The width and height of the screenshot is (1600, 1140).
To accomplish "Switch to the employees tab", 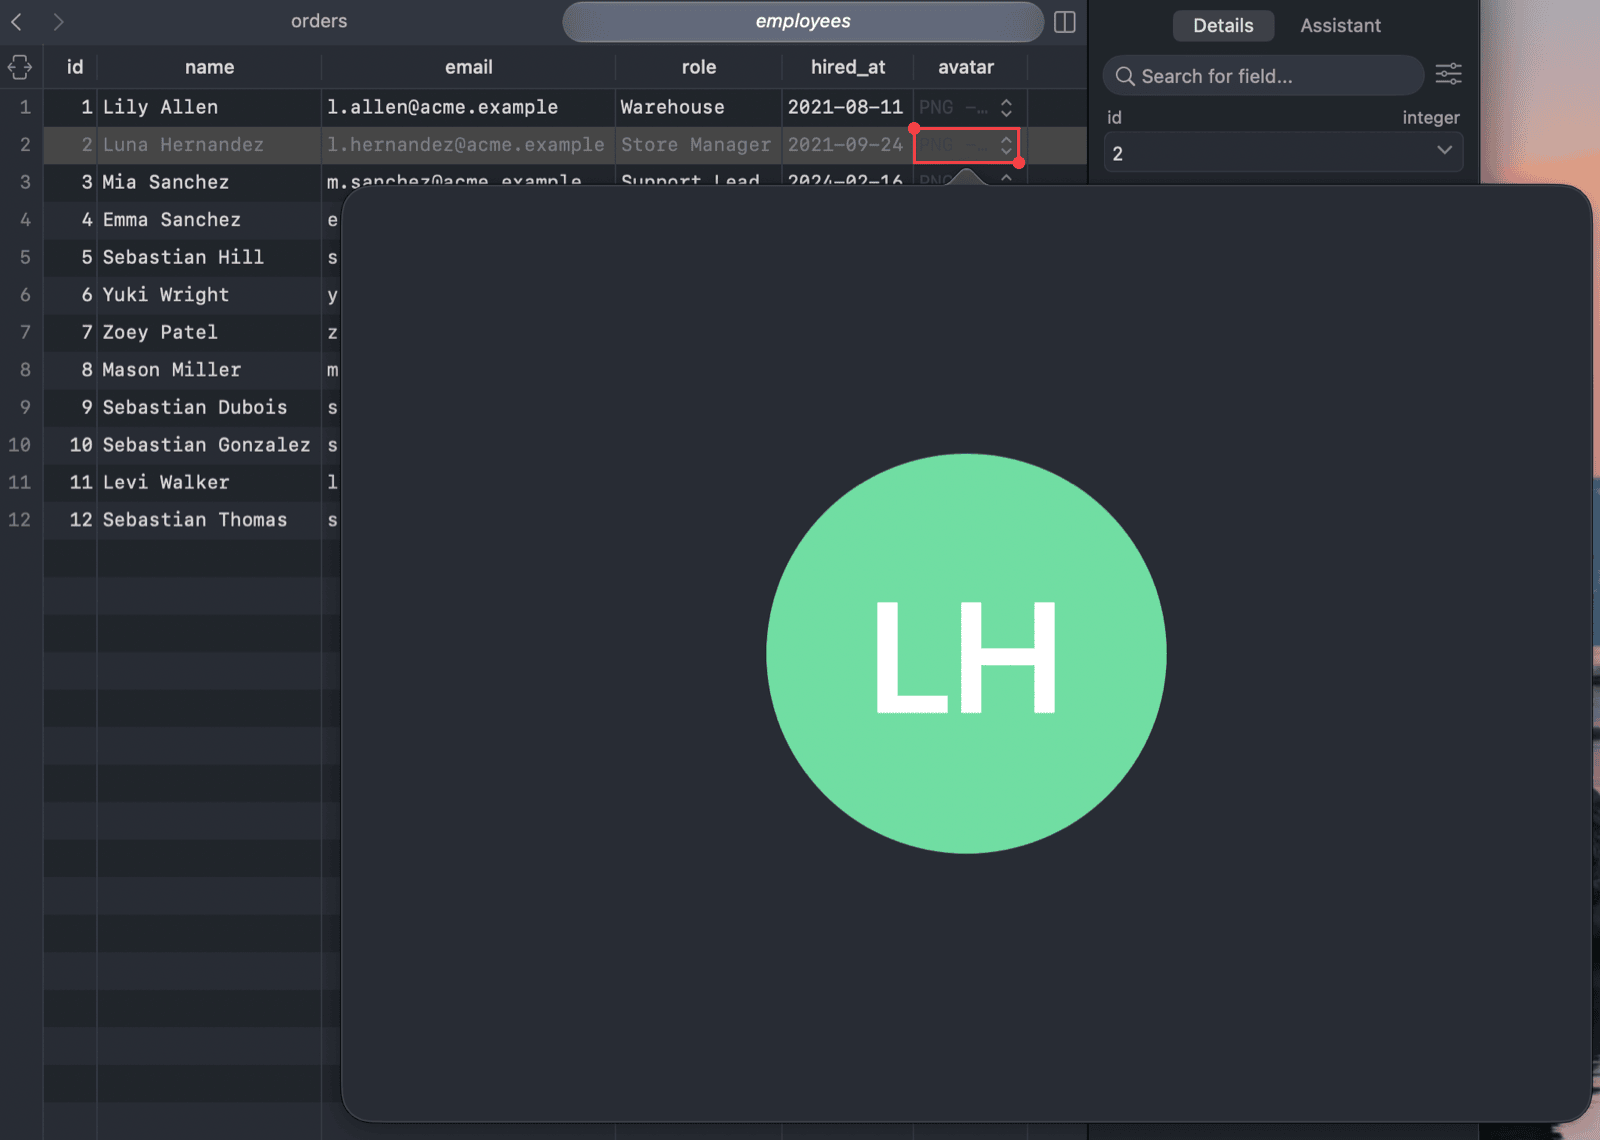I will click(803, 21).
